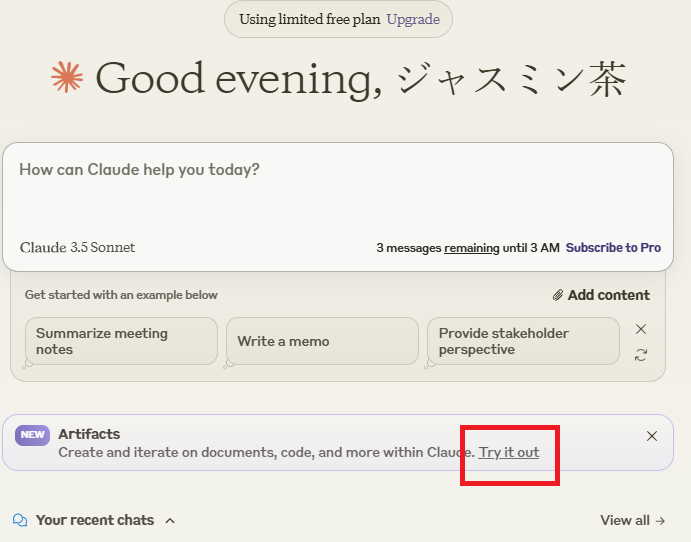Click the chat bubbles icon beside recent chats
The width and height of the screenshot is (691, 542).
[20, 520]
